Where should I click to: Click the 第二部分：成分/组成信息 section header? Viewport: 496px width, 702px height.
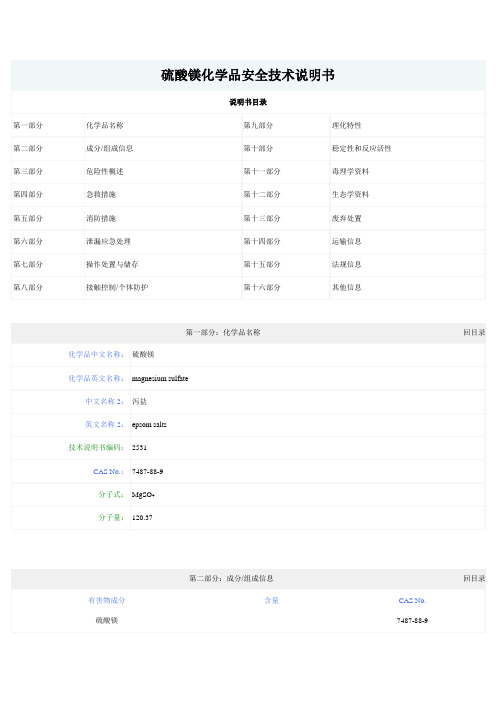click(x=231, y=578)
